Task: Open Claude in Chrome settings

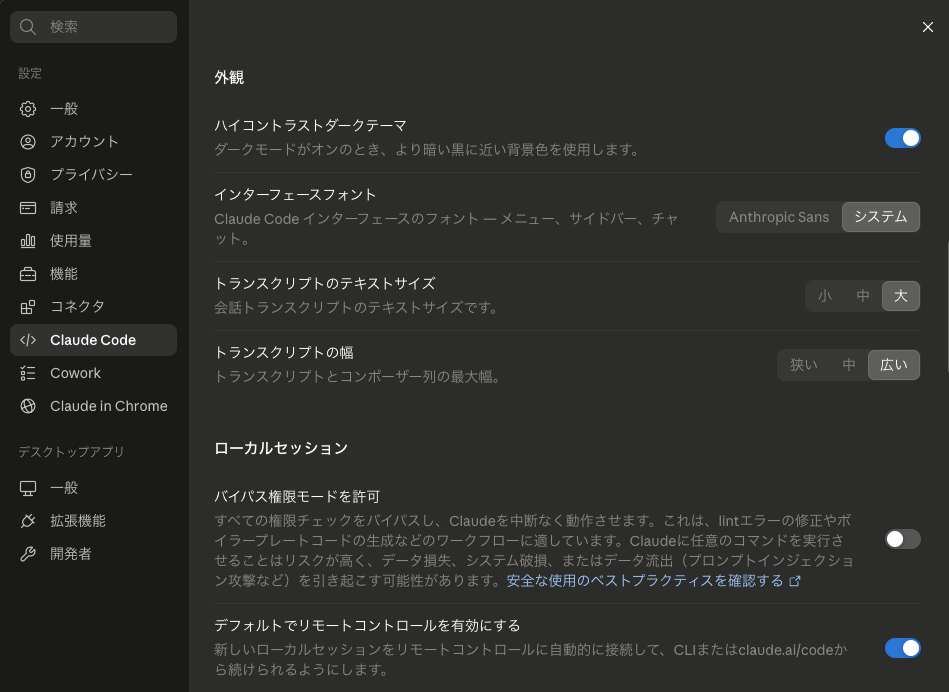Action: click(x=93, y=406)
